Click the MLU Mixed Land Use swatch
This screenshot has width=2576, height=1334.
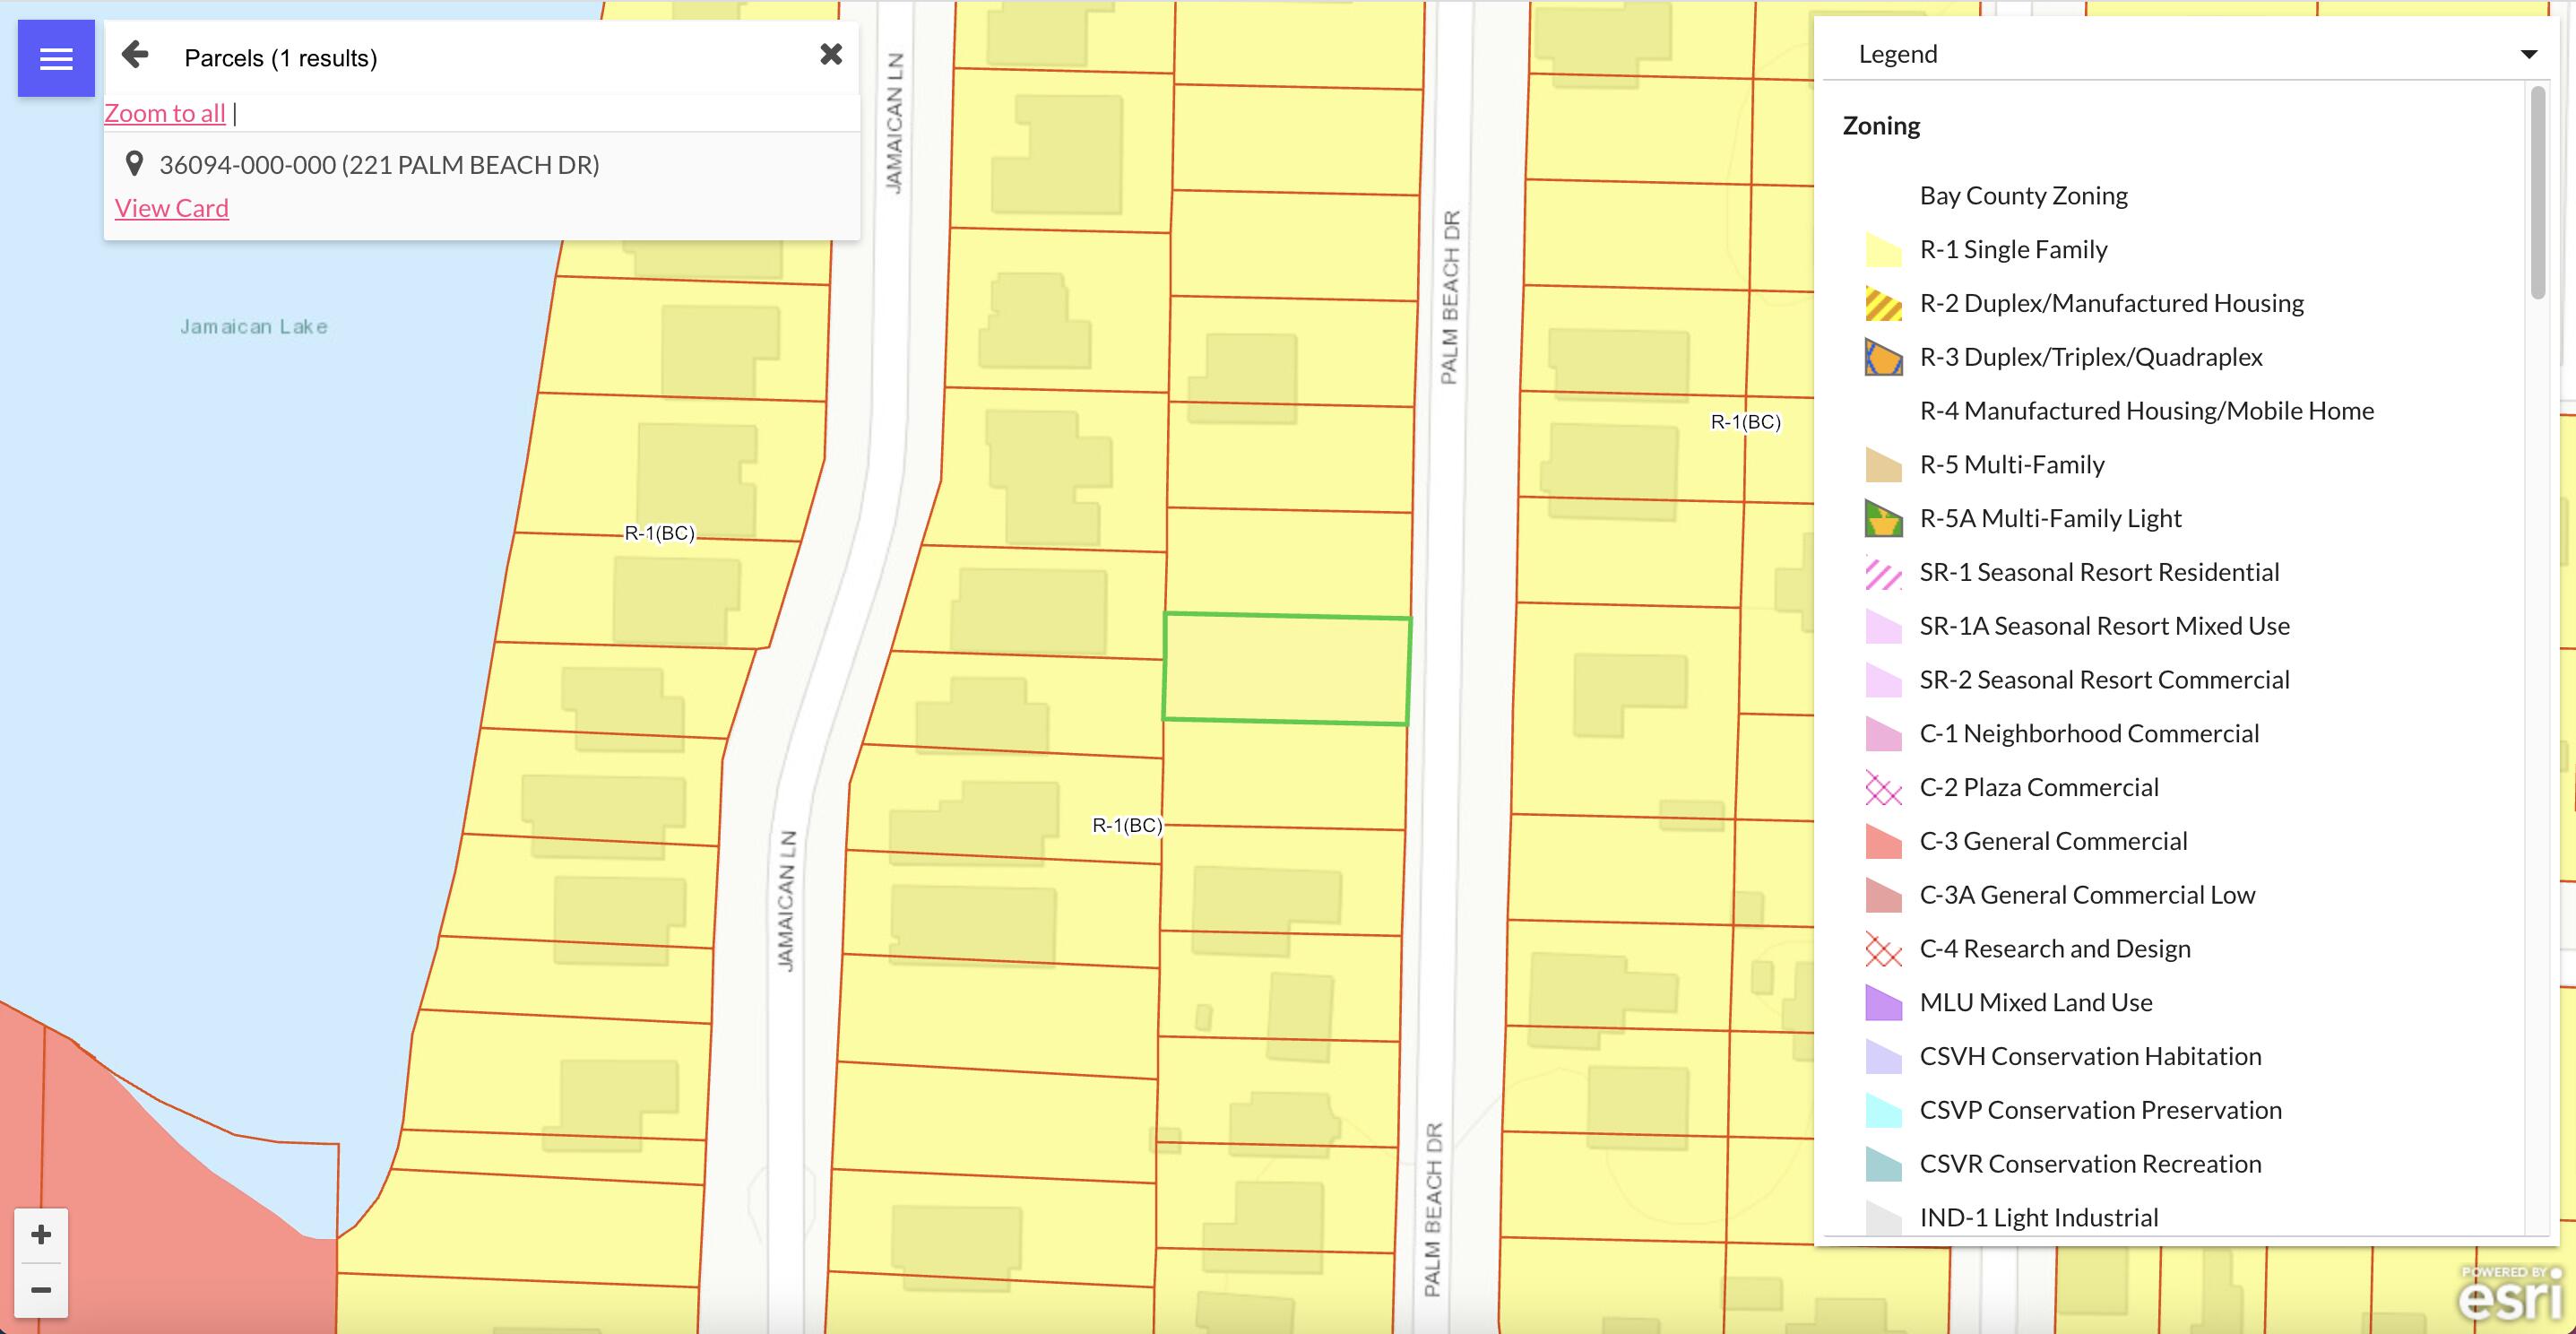1883,1002
